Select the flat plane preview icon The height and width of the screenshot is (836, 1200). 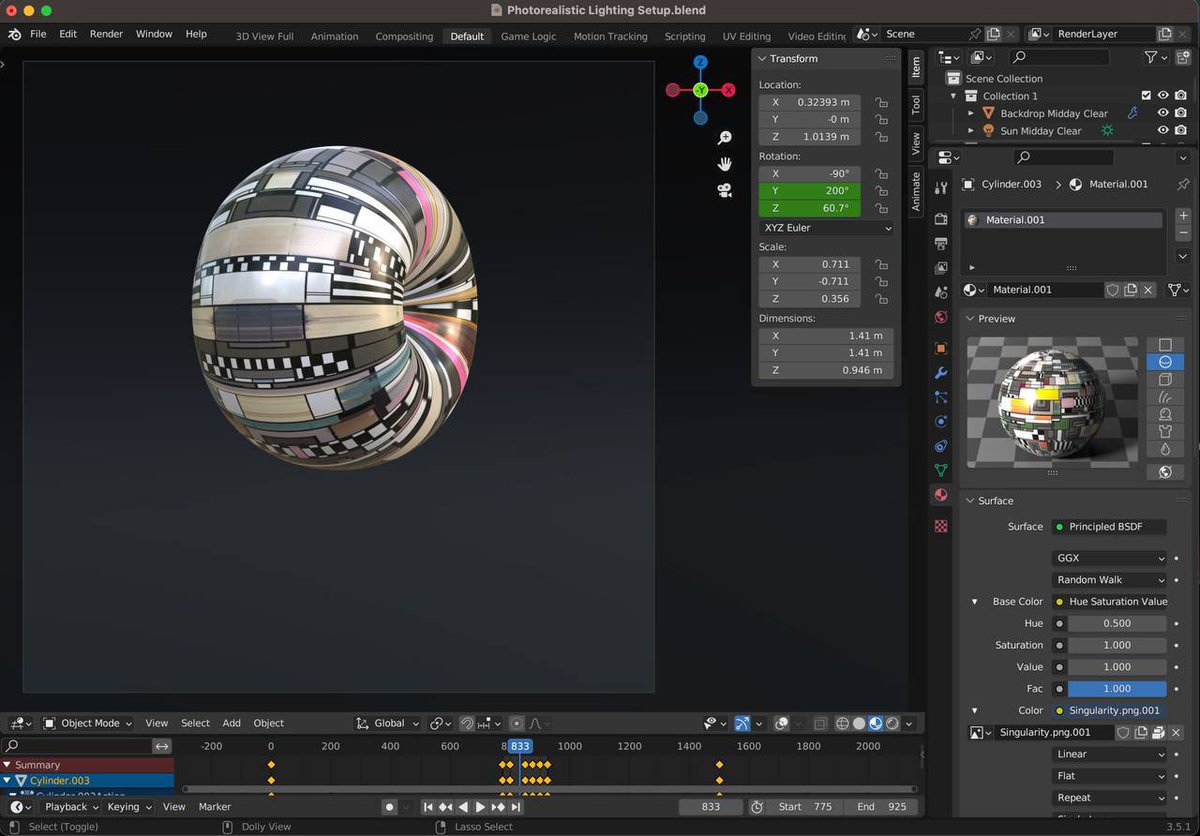pos(1165,345)
